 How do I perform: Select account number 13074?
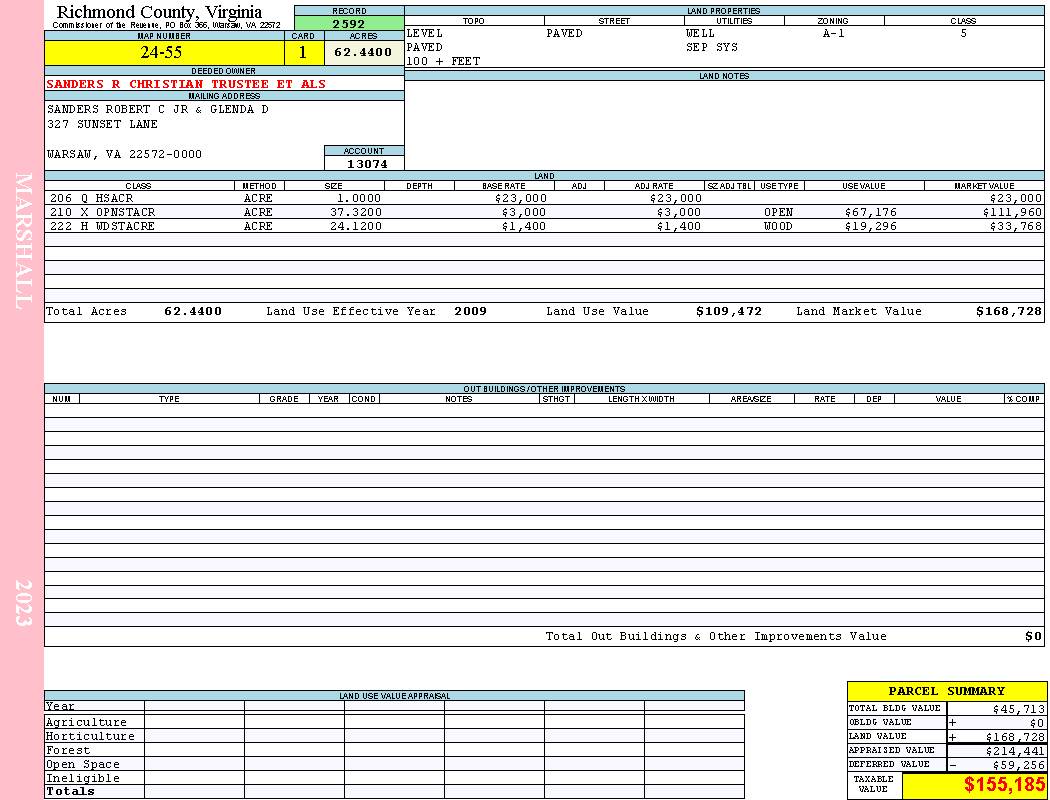[366, 163]
